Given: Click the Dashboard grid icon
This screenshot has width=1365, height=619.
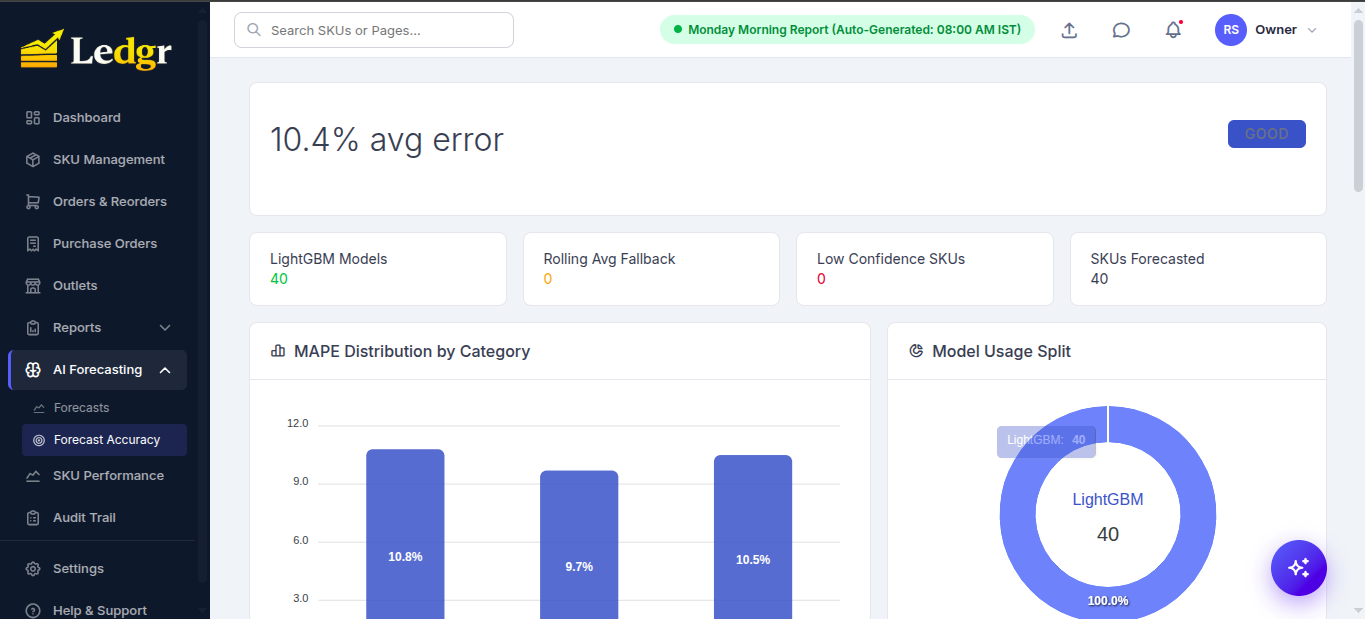Looking at the screenshot, I should coord(33,118).
